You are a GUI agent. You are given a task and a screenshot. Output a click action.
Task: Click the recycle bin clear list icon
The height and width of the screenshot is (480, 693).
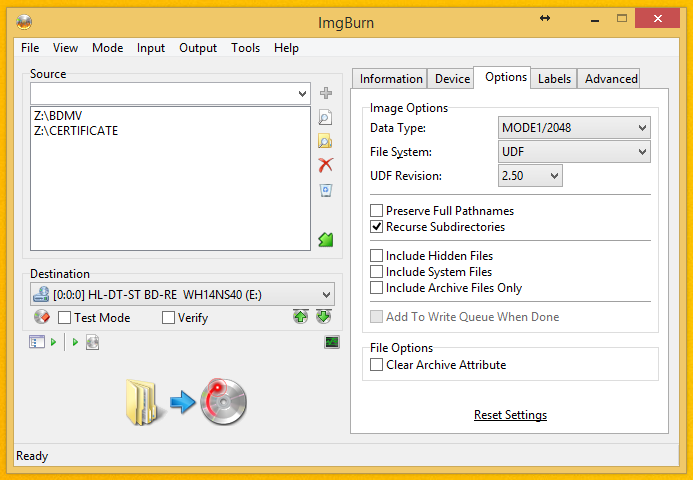point(326,190)
